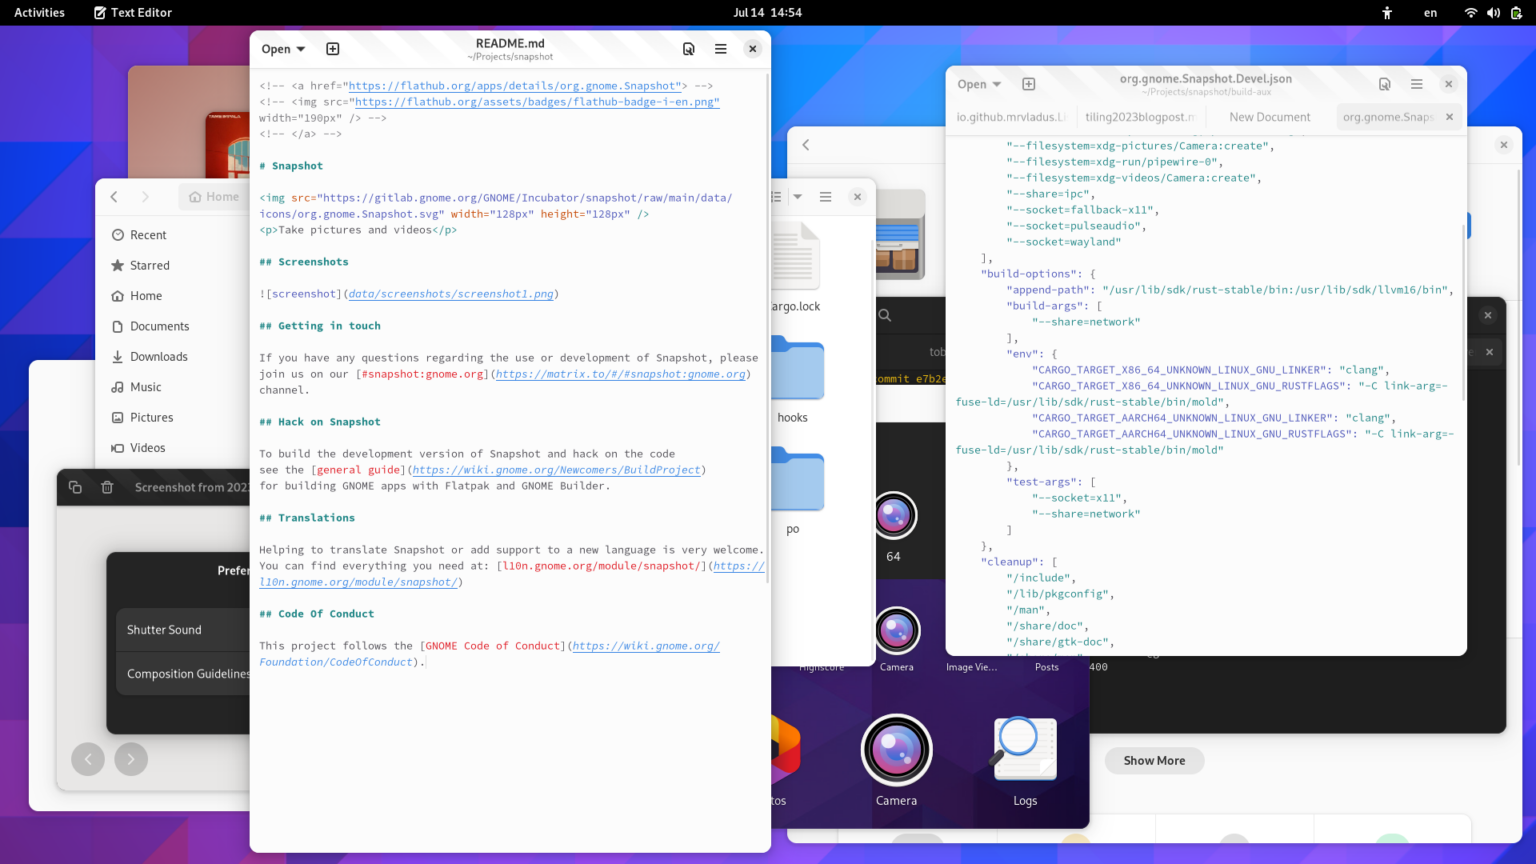Screen dimensions: 1536x864
Task: Open the flathub-badge-i-en.png link
Action: (537, 102)
